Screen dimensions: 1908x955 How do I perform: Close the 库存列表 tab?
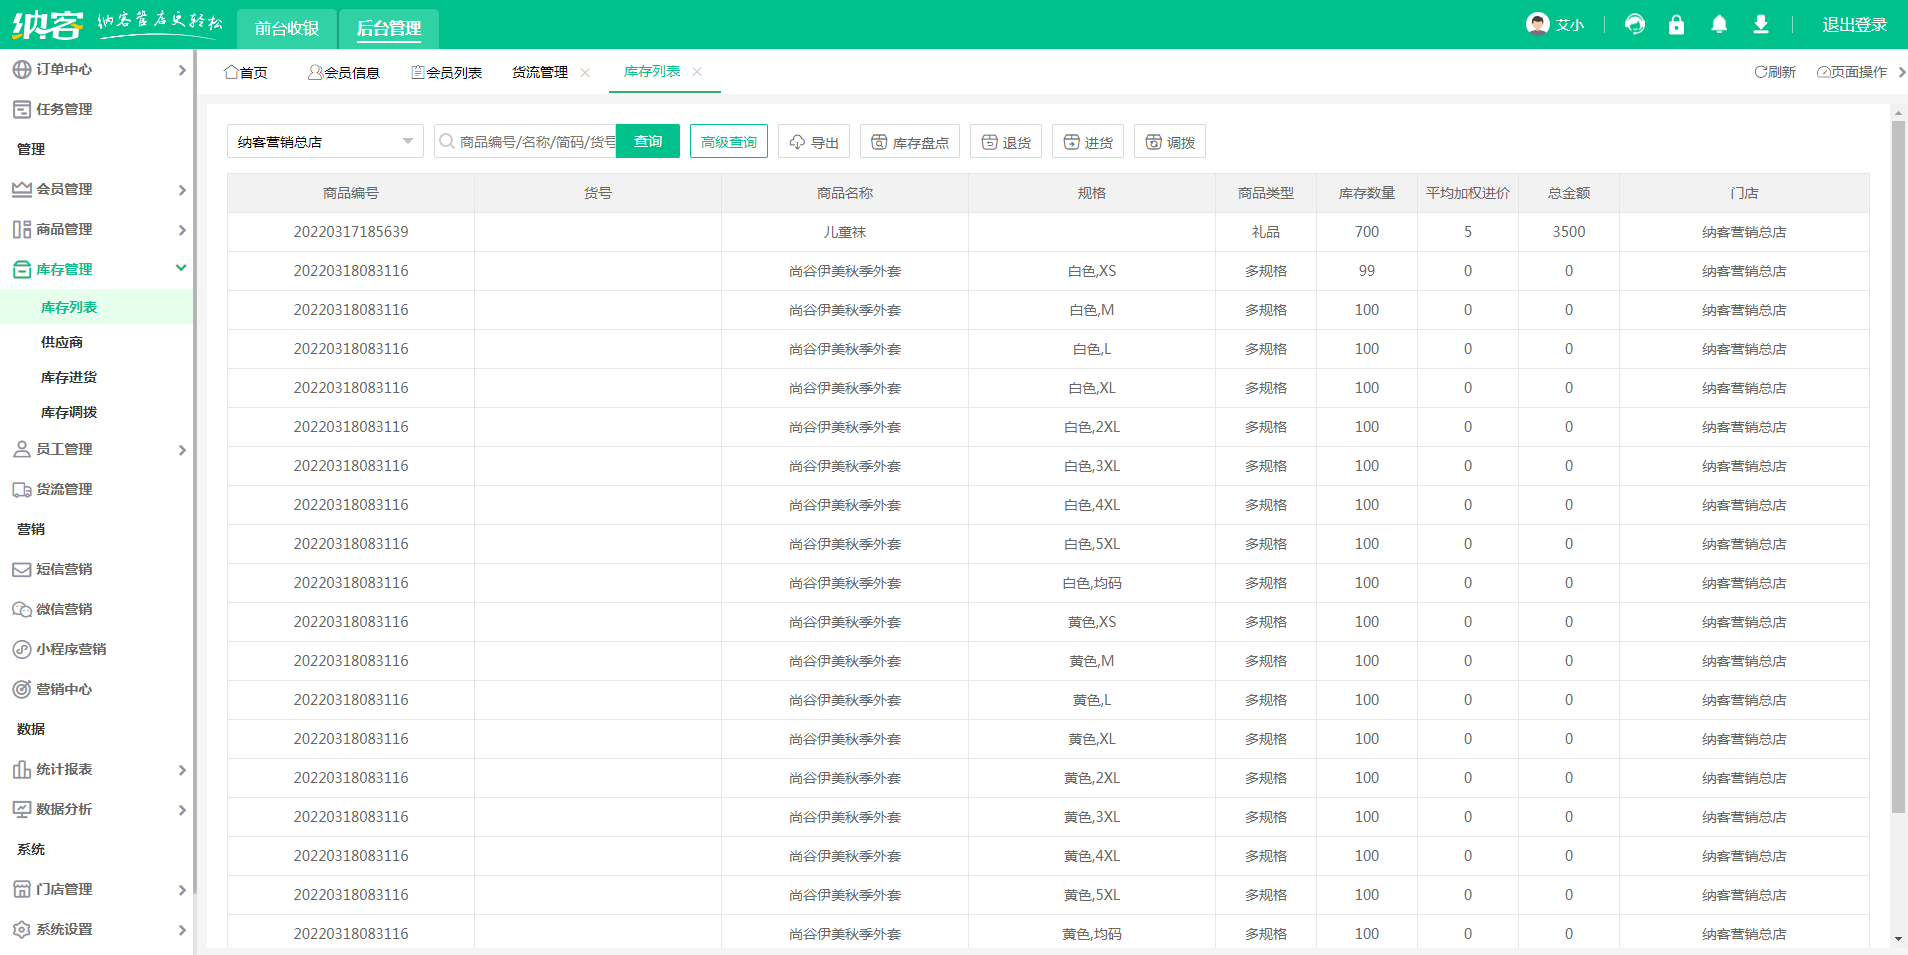[697, 72]
